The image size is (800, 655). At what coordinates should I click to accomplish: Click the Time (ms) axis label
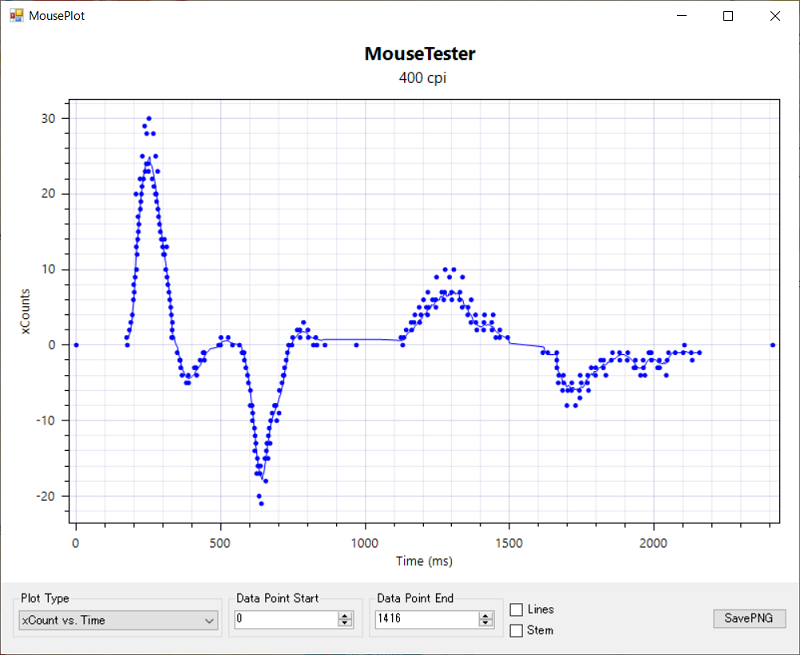[x=424, y=561]
